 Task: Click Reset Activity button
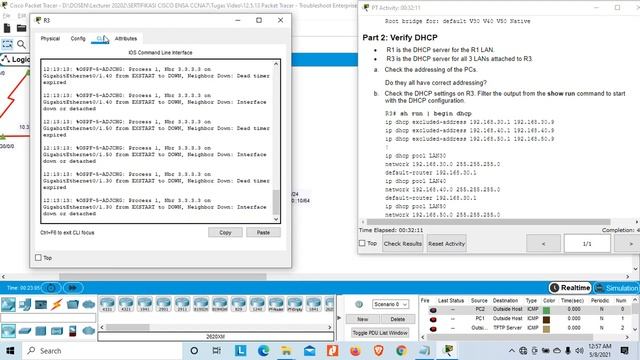[447, 244]
